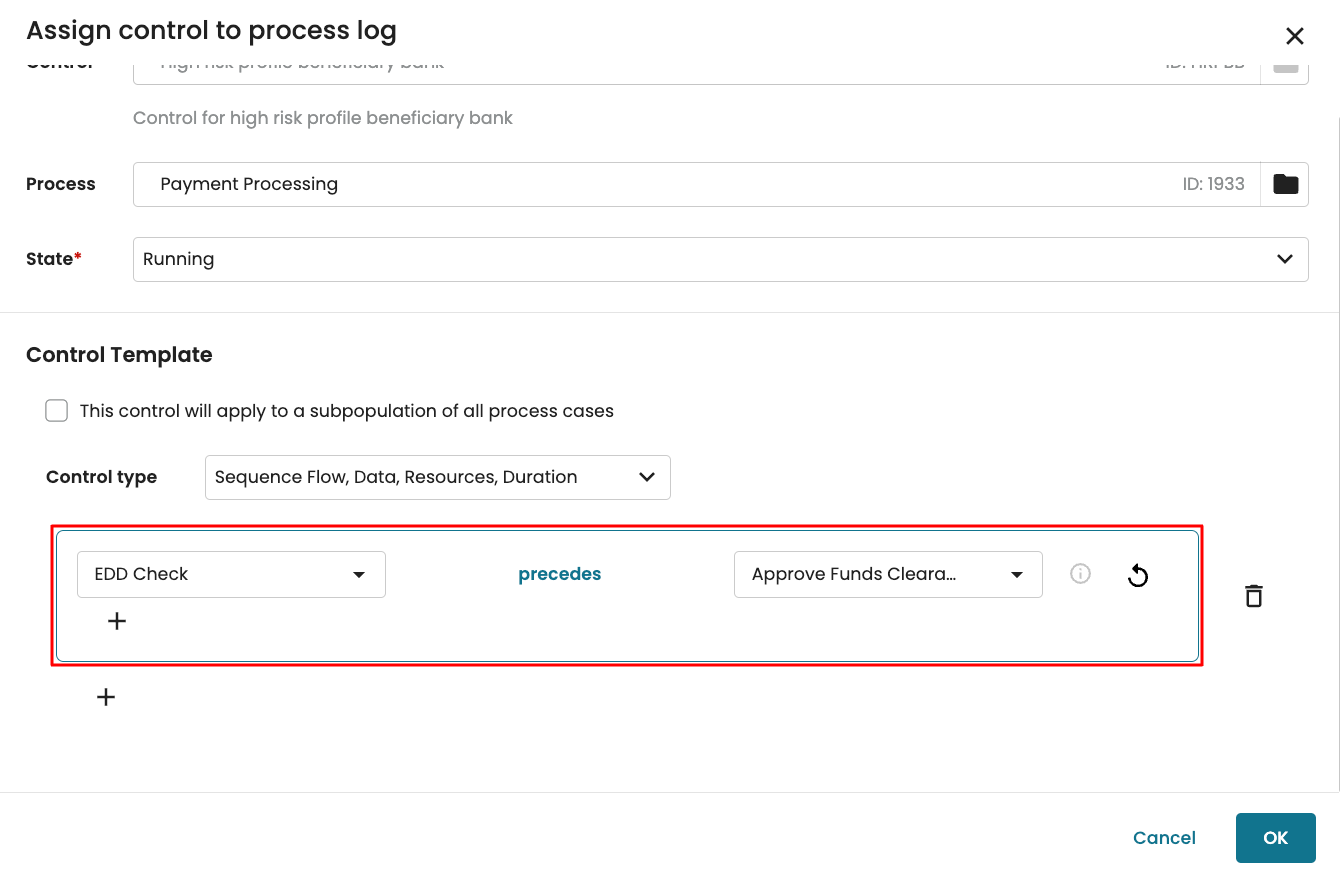Click the Control Template section heading

(x=119, y=355)
